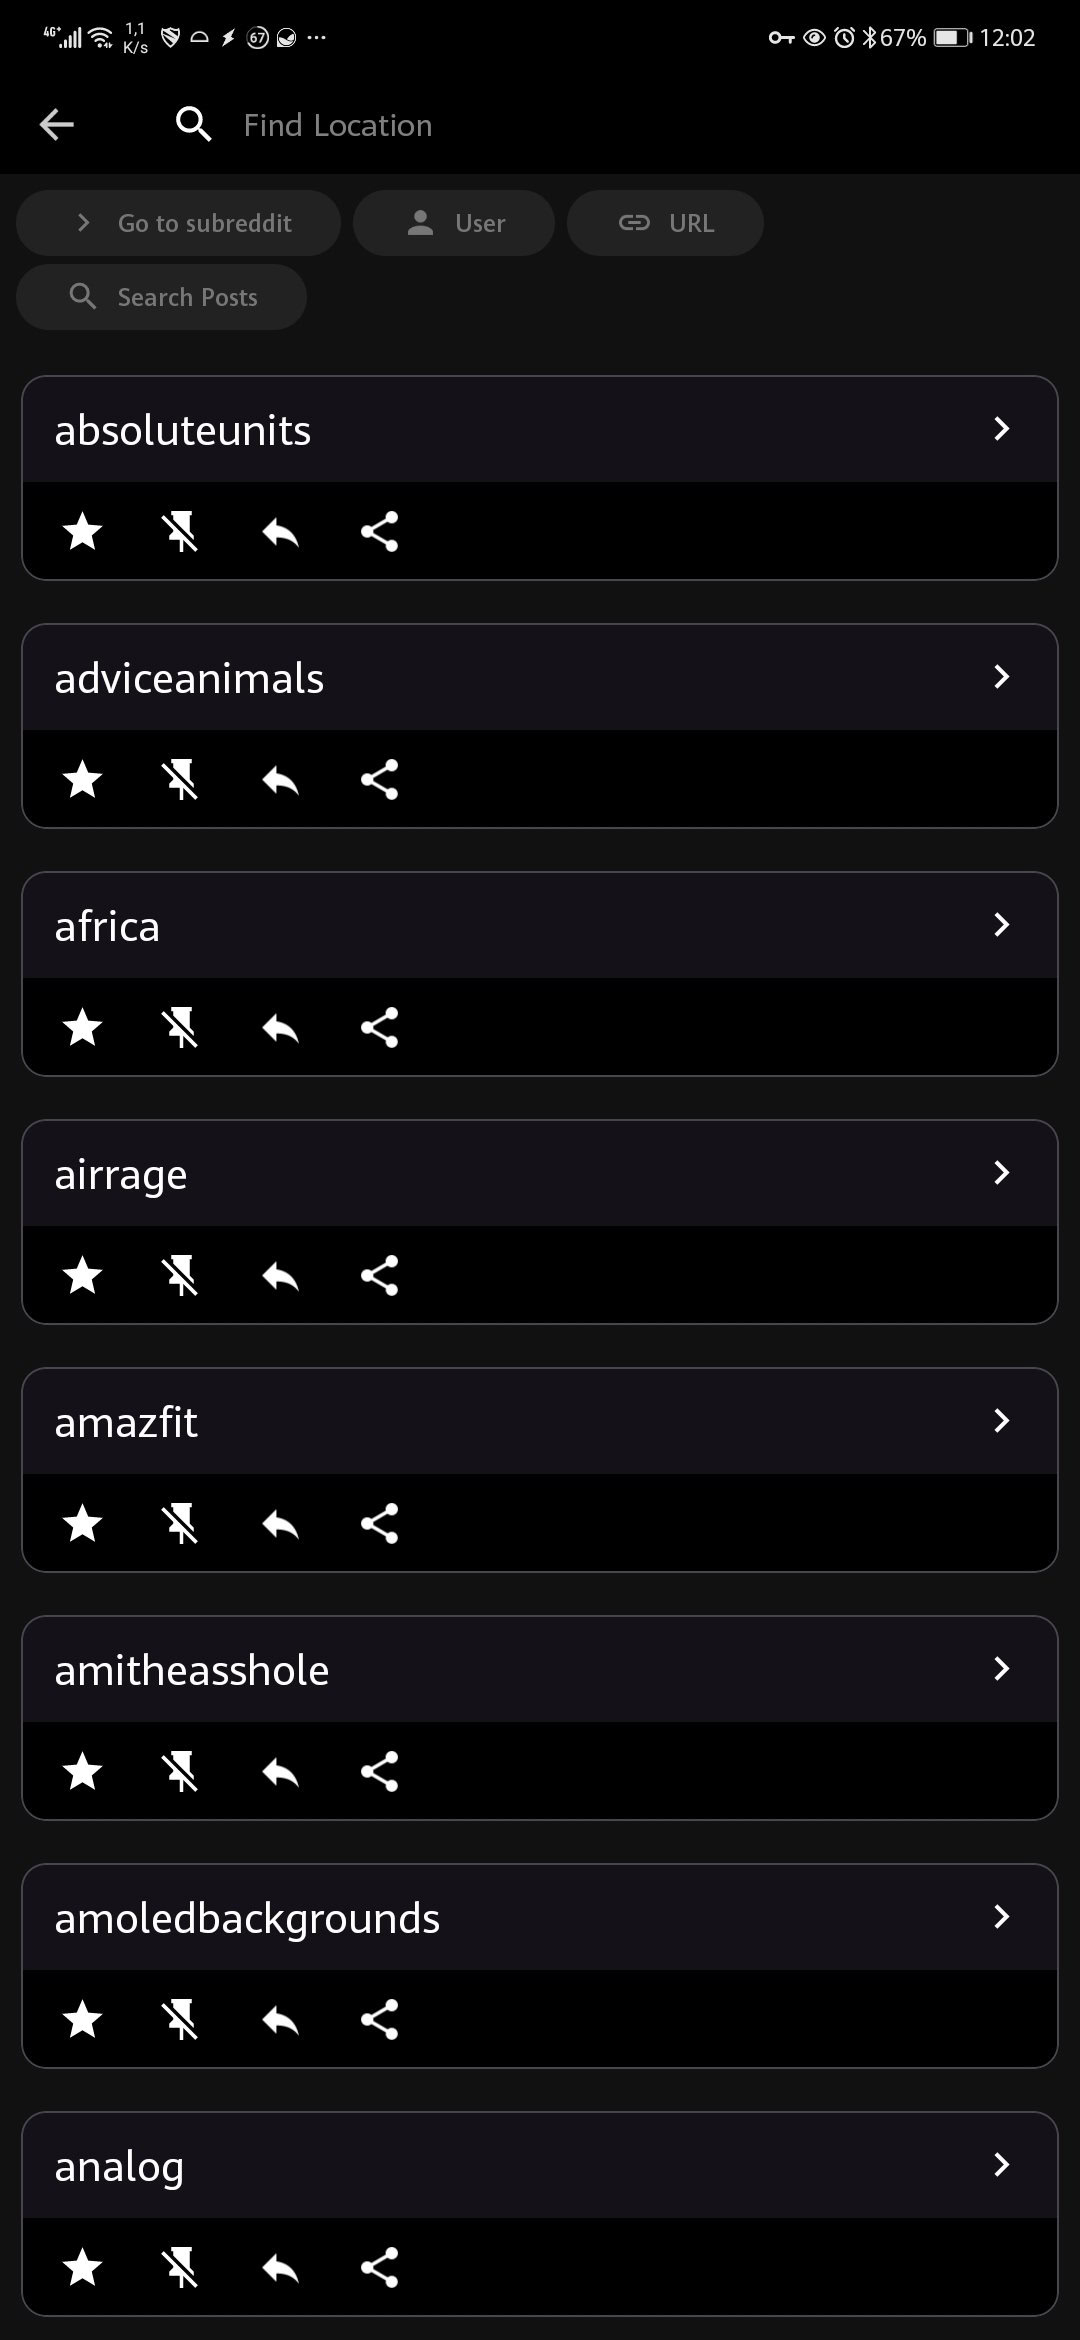Toggle pin for amazfit subreddit
This screenshot has width=1080, height=2340.
pos(181,1524)
